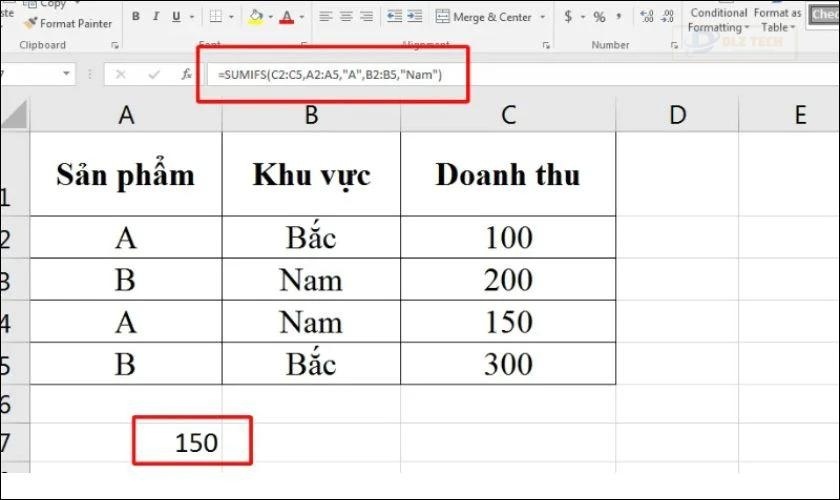Apply Percent Style

[x=599, y=17]
